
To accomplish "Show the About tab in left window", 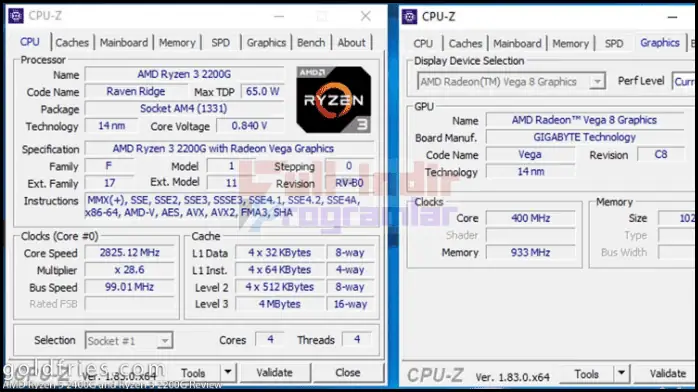I will (351, 43).
